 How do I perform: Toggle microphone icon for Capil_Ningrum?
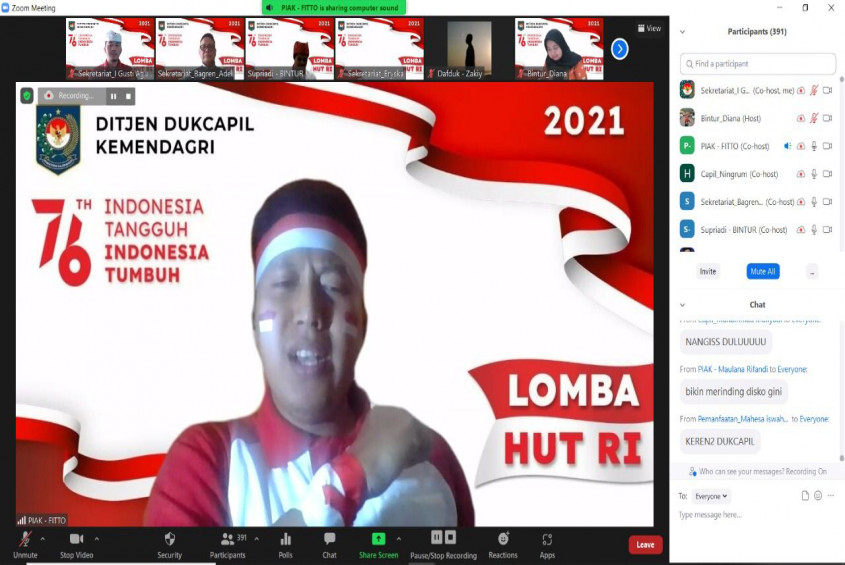814,174
